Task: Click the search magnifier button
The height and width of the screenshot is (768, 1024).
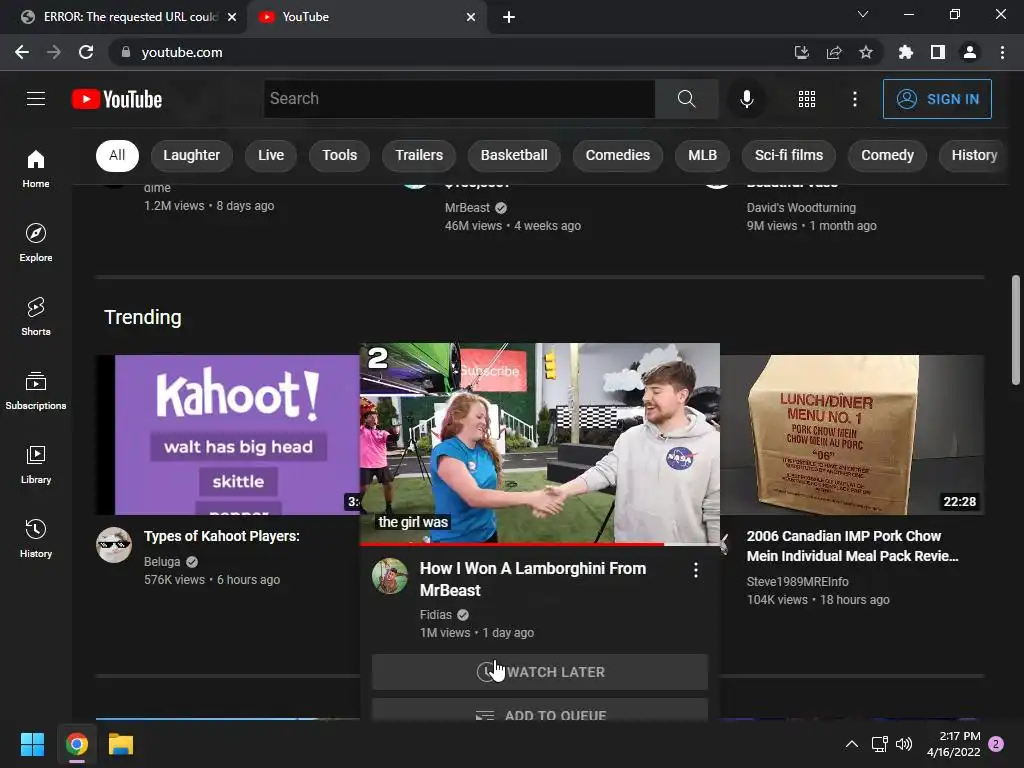Action: pyautogui.click(x=686, y=99)
